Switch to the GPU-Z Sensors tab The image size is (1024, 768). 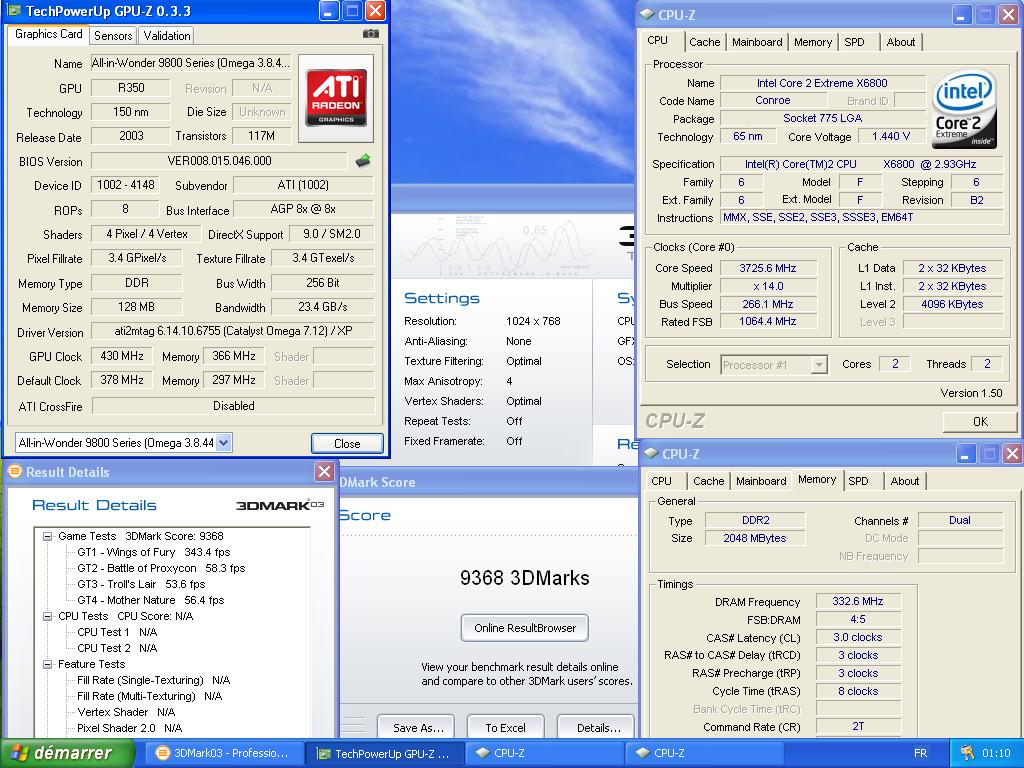[113, 35]
